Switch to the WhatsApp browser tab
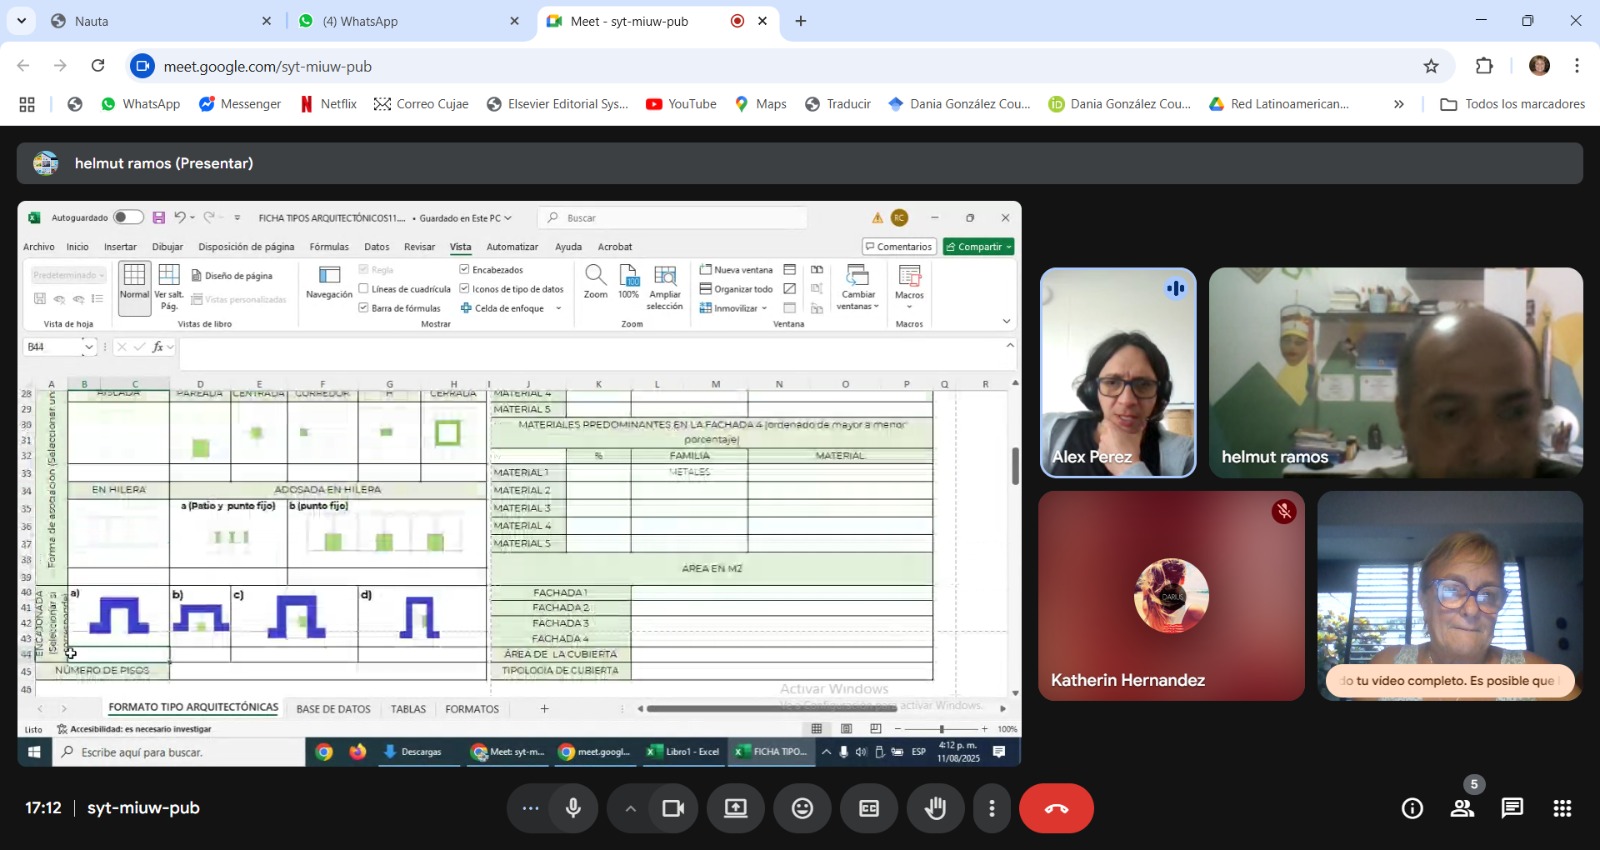Viewport: 1600px width, 850px height. 400,21
